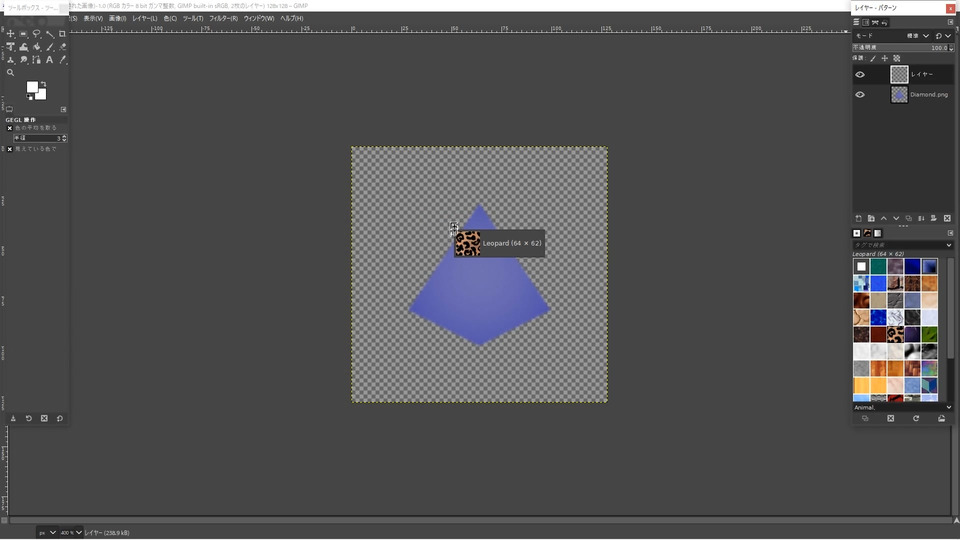Select the Move tool in toolbox

pos(10,34)
